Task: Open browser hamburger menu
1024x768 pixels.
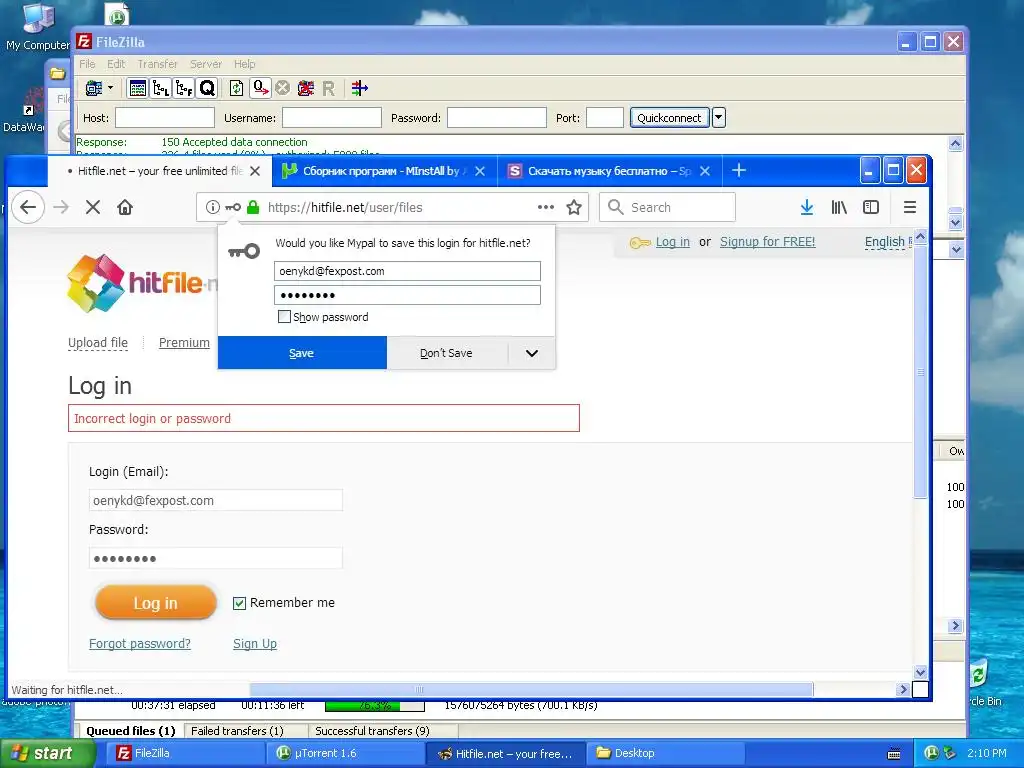Action: point(910,207)
